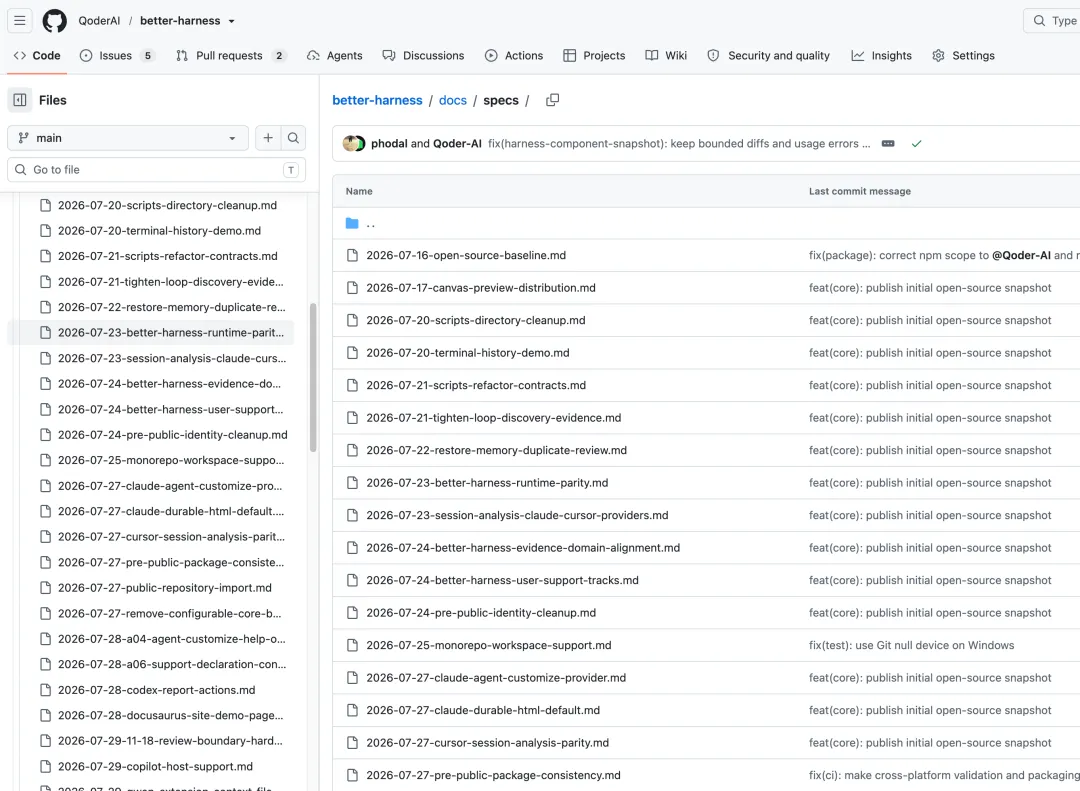Open the parent folder '..' row
This screenshot has width=1080, height=791.
point(371,223)
